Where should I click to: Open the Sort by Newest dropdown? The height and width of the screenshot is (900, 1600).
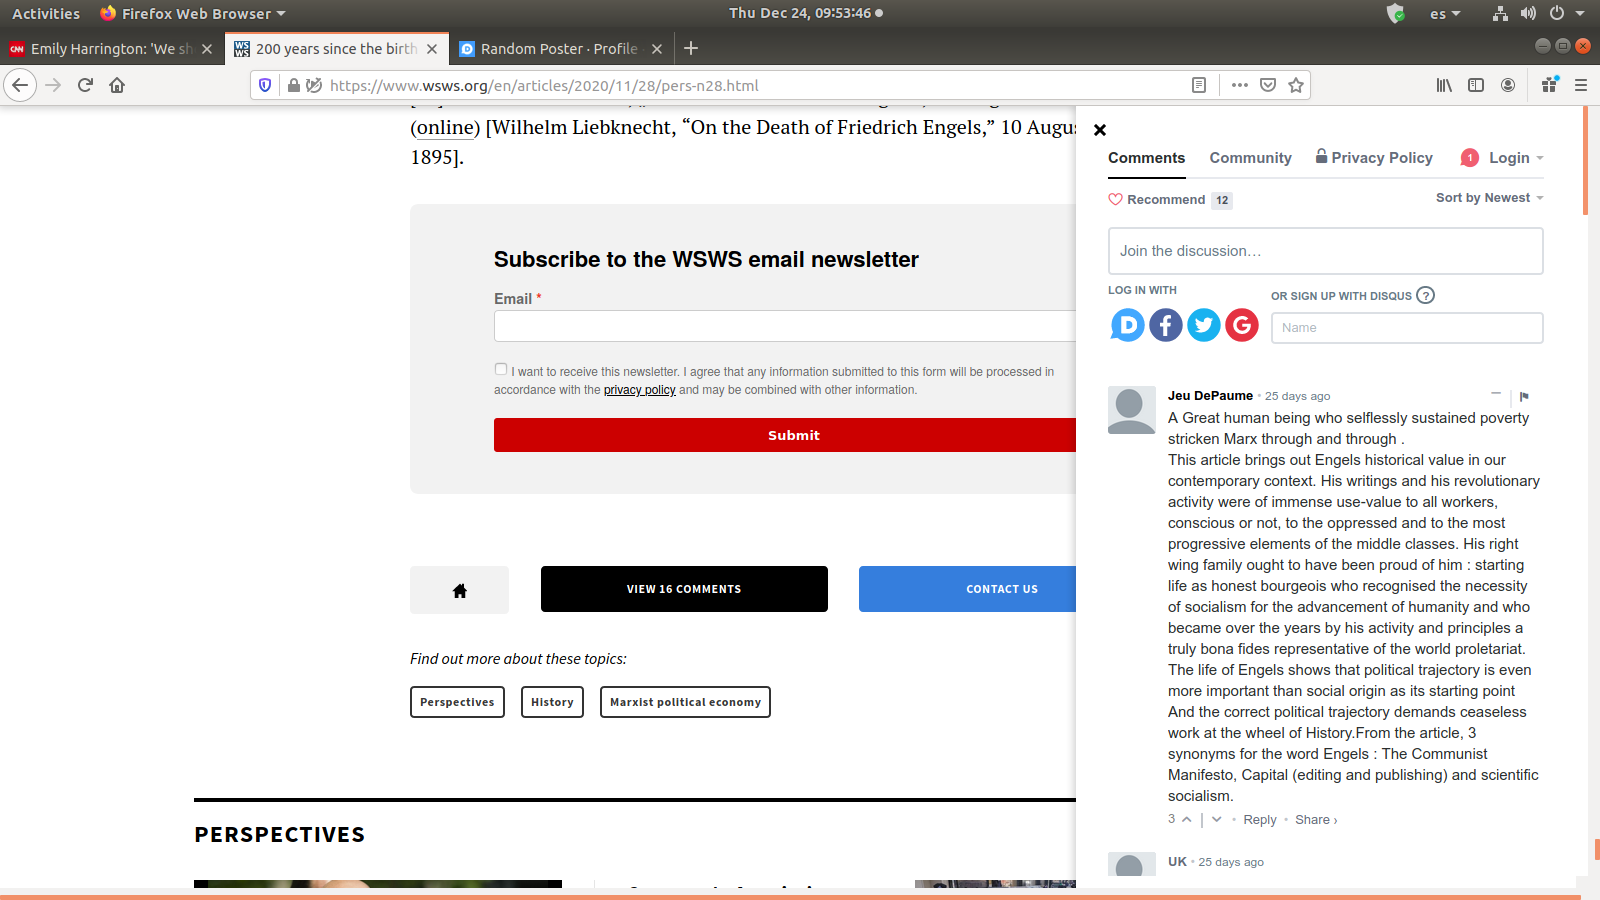(x=1489, y=198)
